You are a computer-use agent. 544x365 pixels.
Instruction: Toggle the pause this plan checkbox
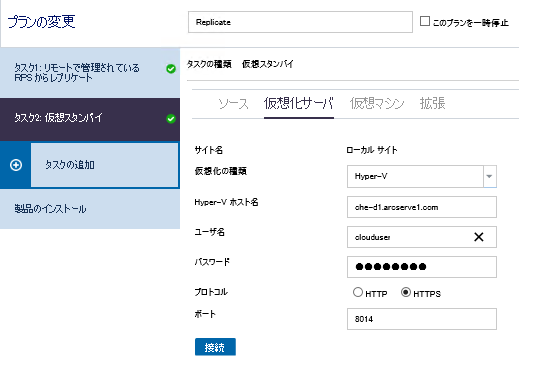coord(425,21)
